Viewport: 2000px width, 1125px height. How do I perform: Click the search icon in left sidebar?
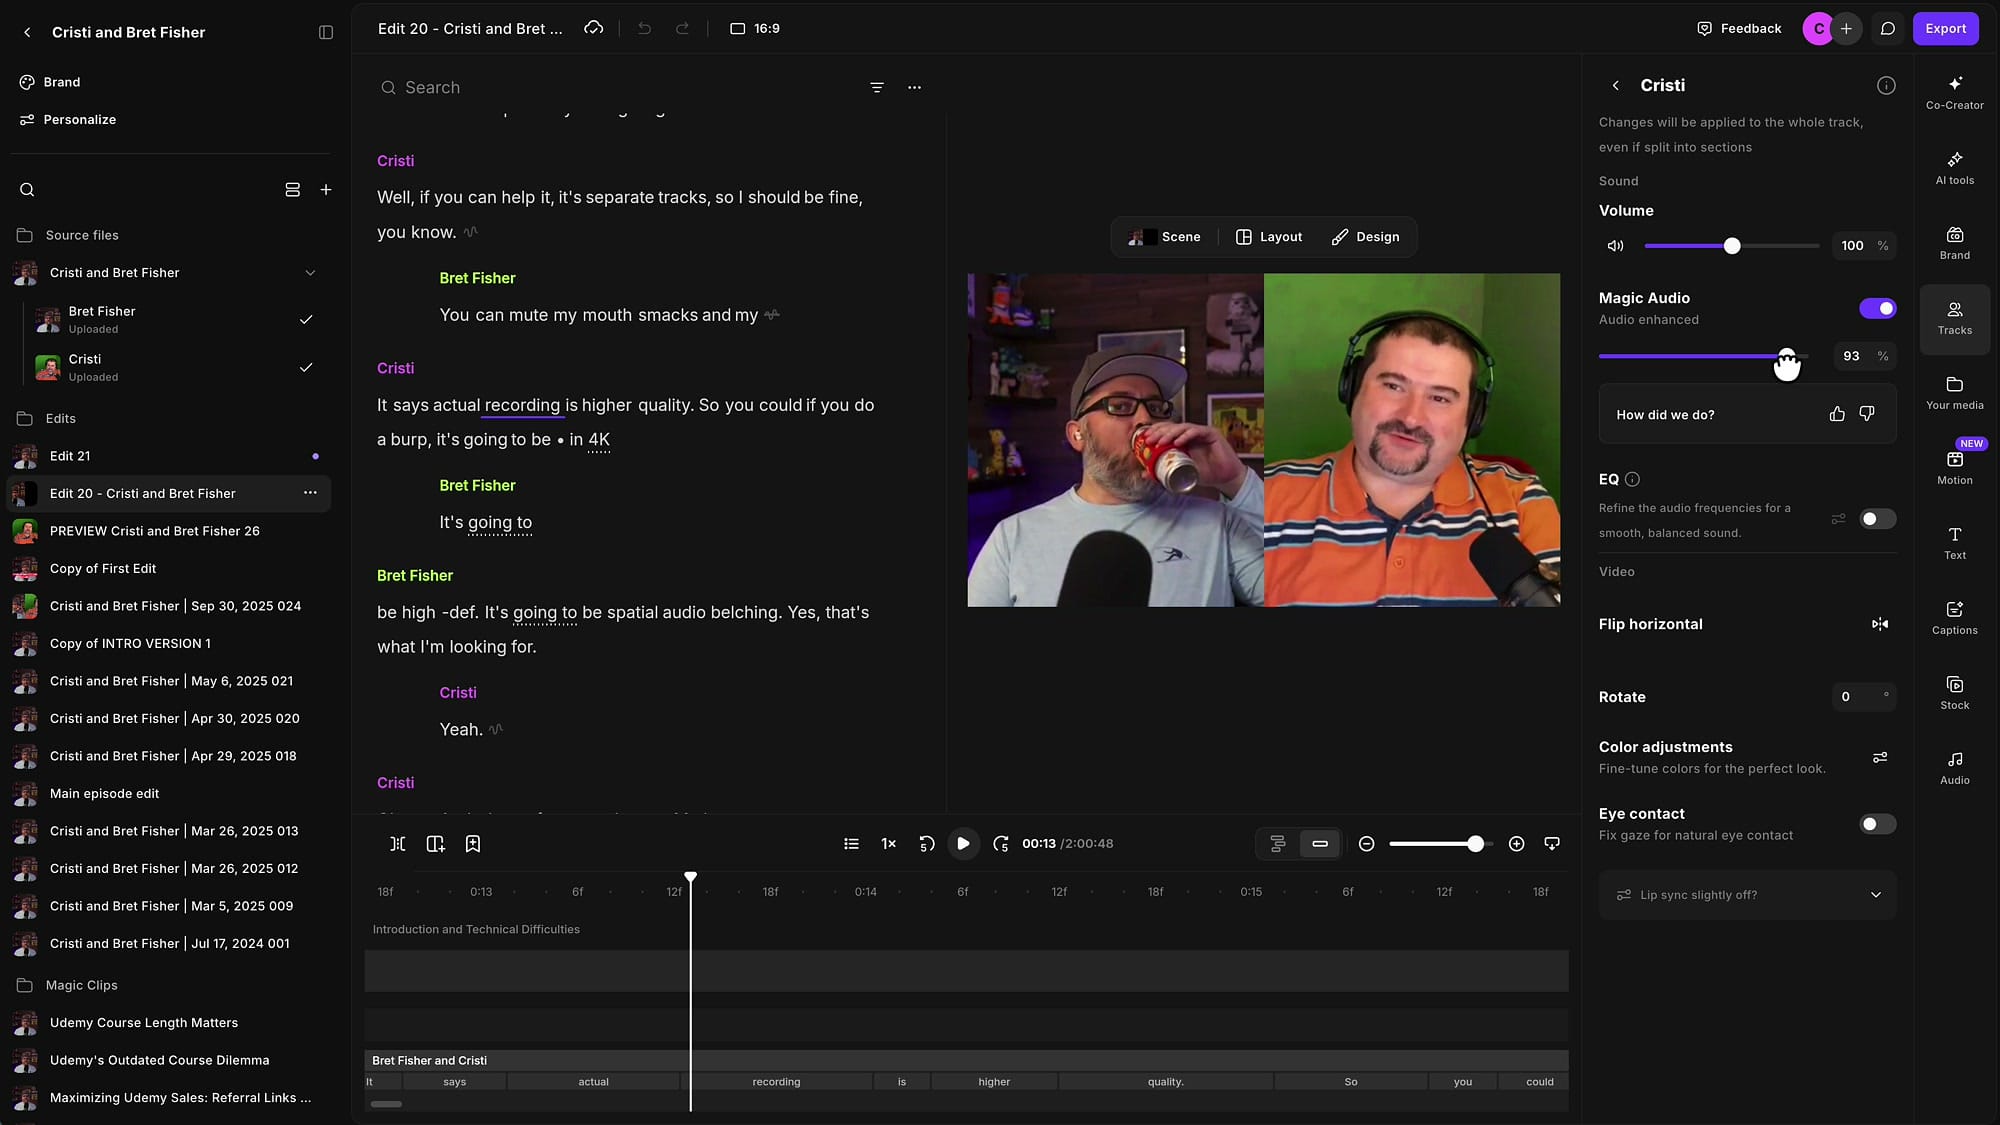pyautogui.click(x=27, y=190)
